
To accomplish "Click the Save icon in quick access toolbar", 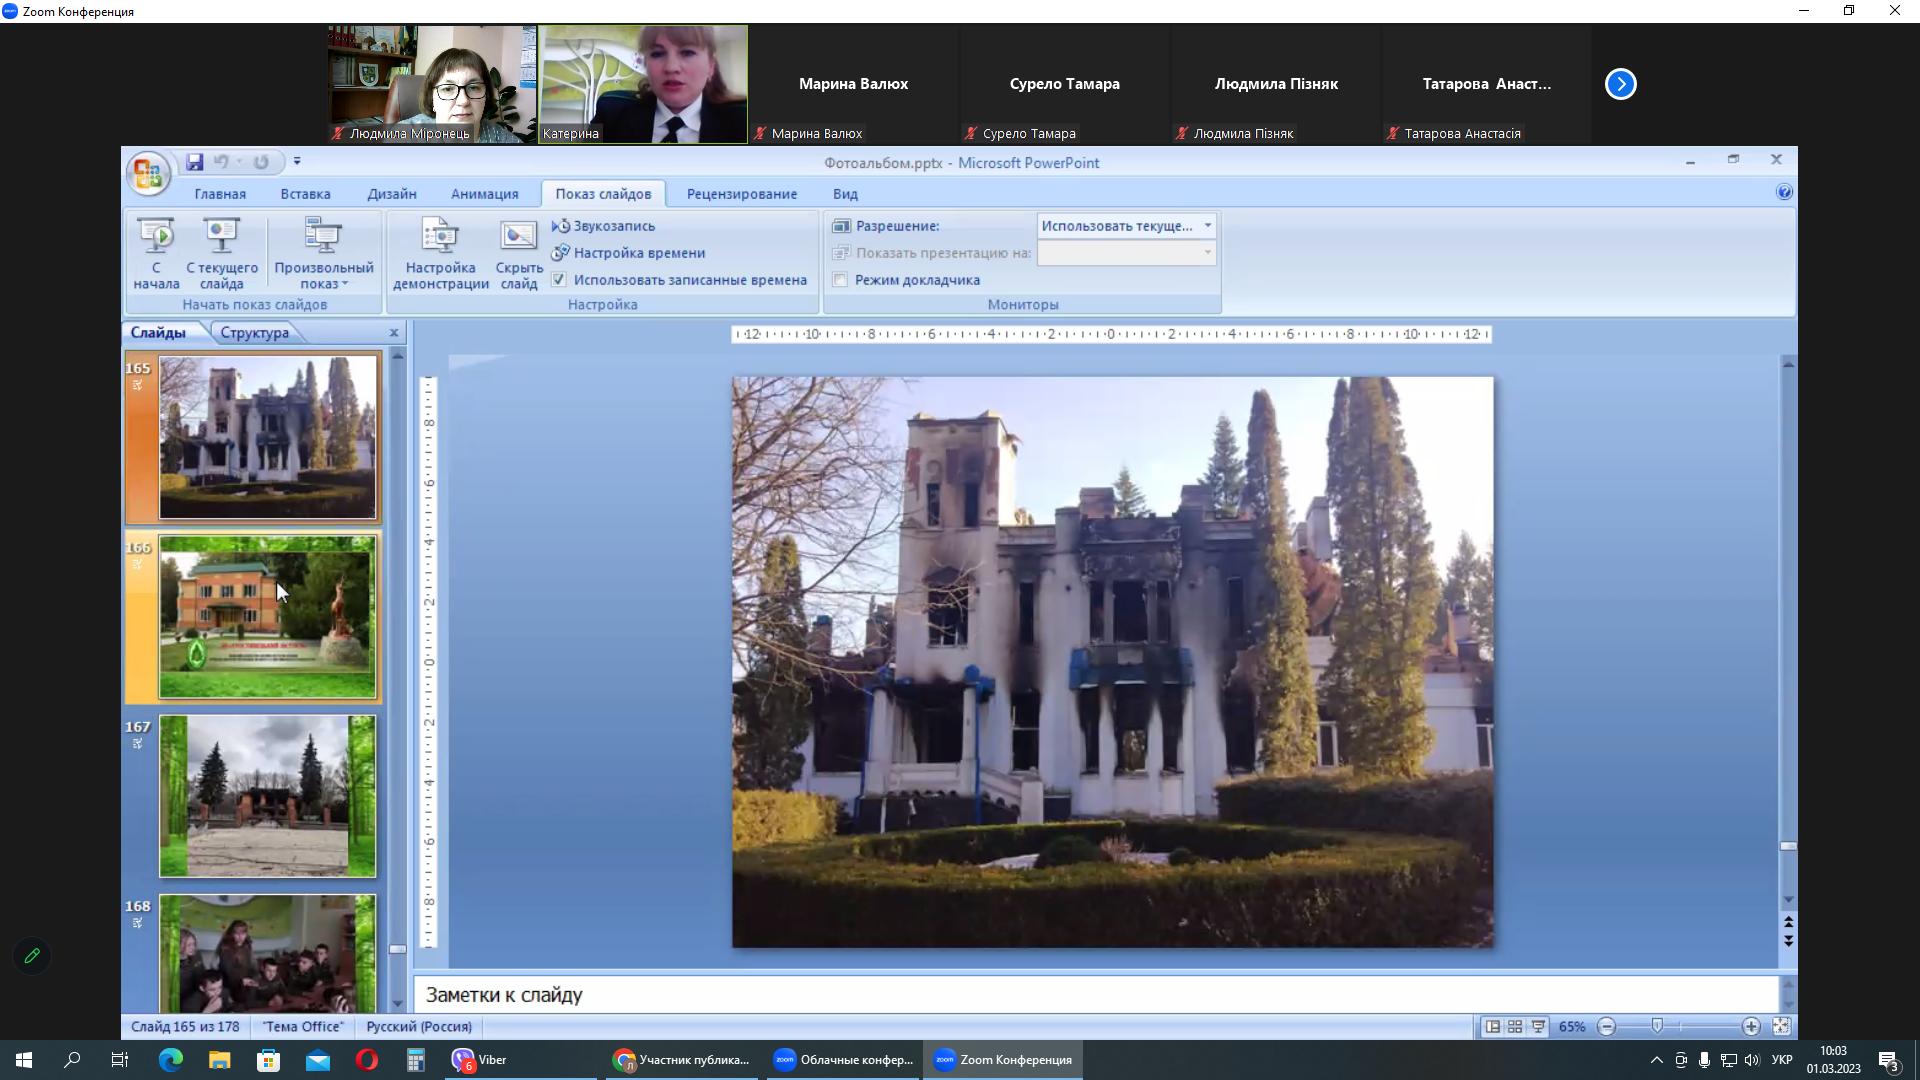I will 195,162.
